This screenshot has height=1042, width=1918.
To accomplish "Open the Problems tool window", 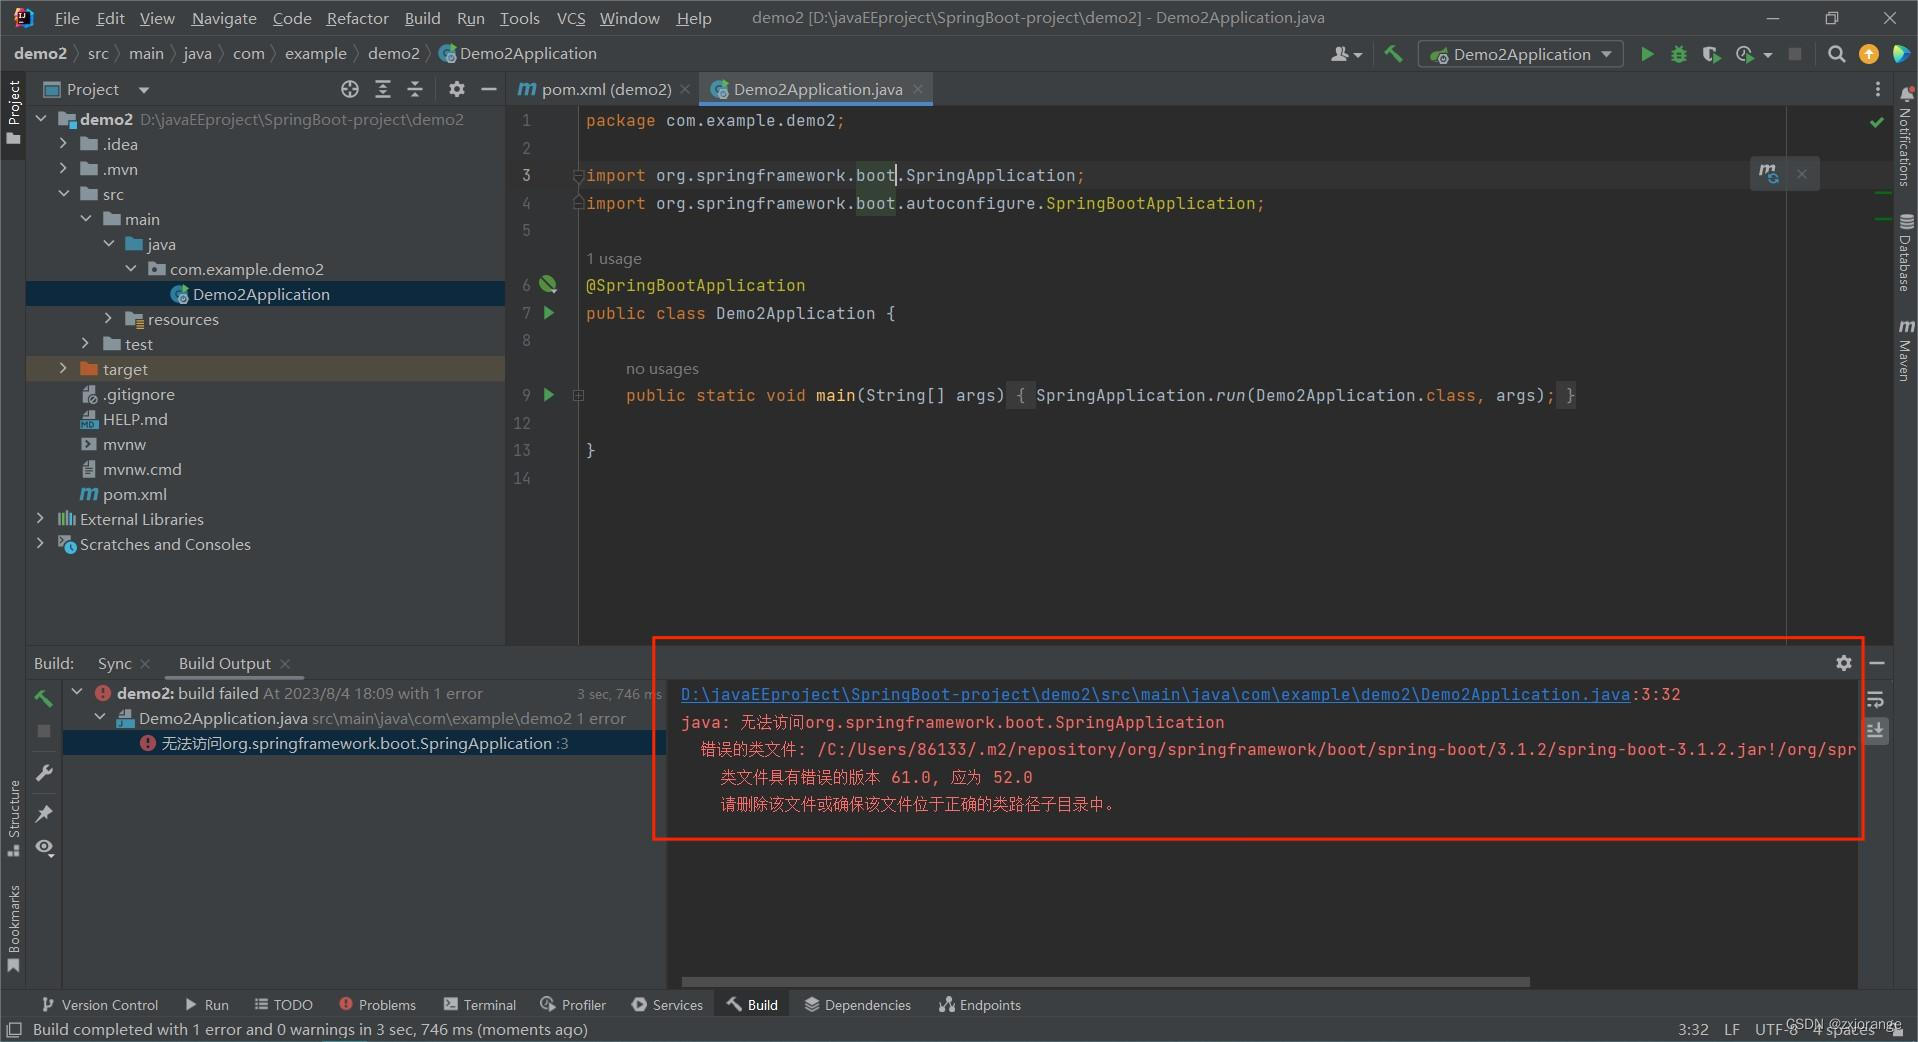I will pos(377,1005).
